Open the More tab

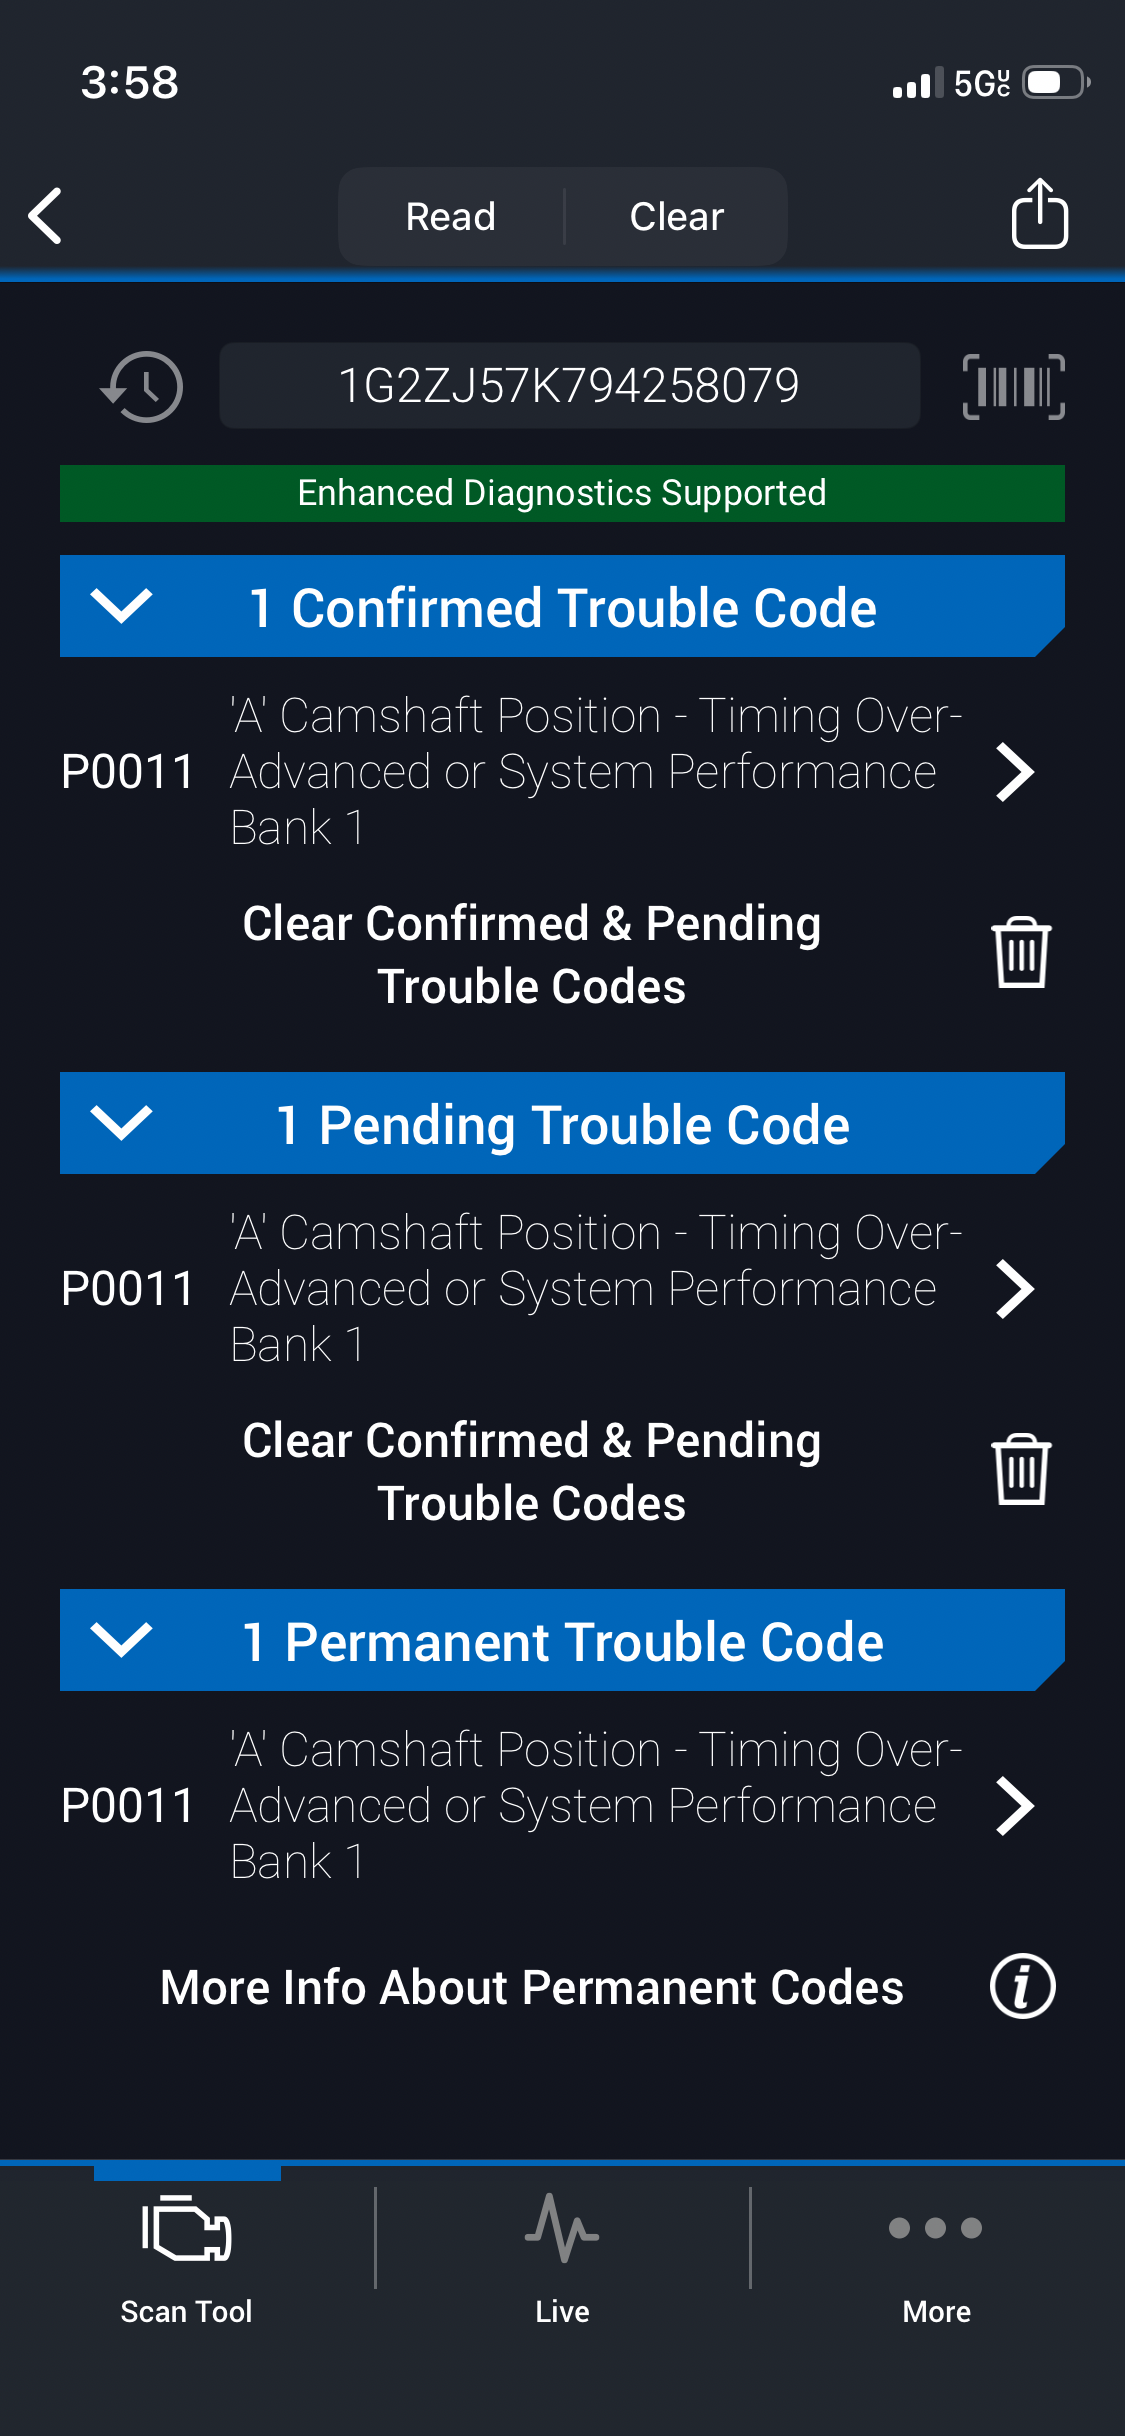(x=936, y=2250)
